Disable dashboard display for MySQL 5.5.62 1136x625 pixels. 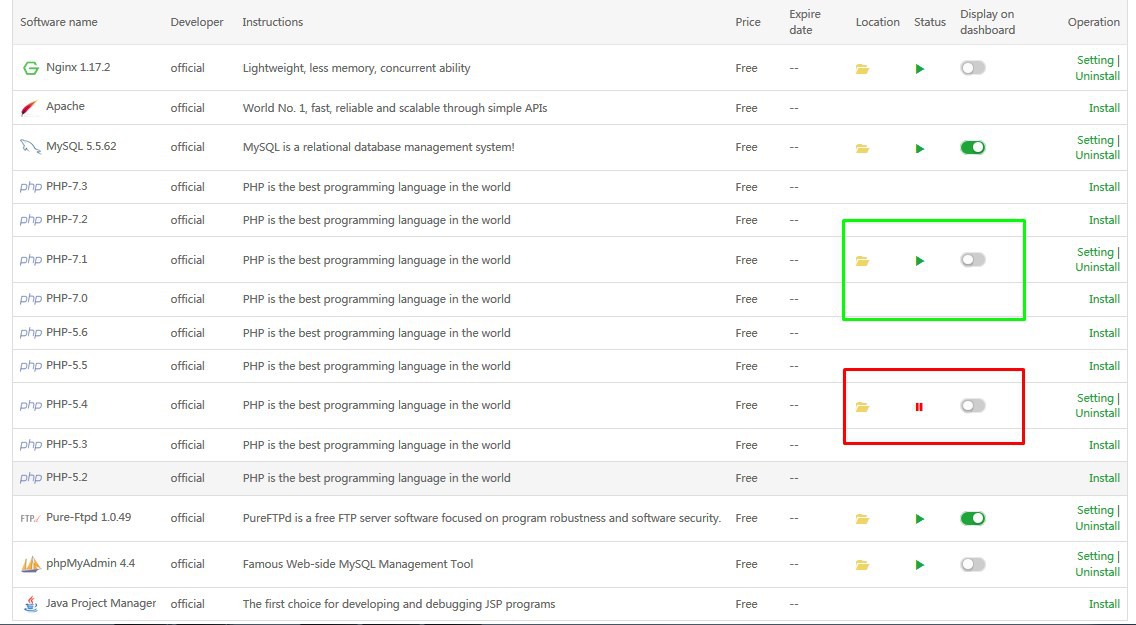973,148
